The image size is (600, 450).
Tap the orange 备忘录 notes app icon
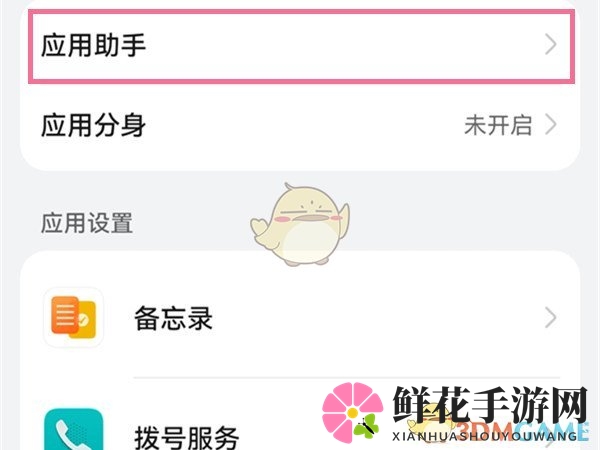[x=73, y=317]
